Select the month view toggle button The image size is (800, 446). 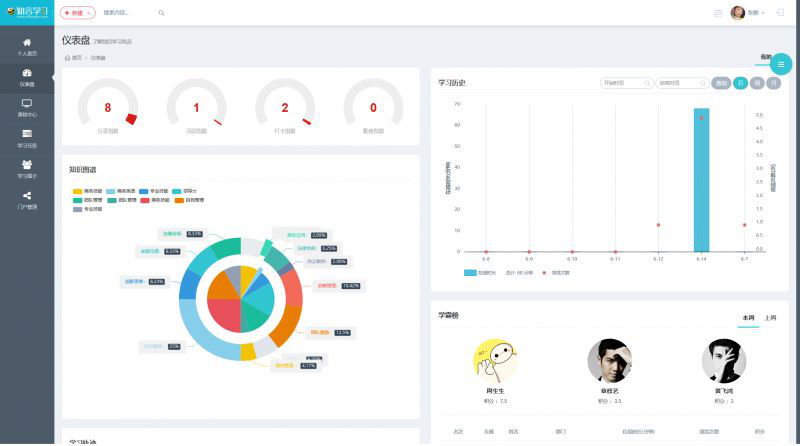tap(773, 83)
